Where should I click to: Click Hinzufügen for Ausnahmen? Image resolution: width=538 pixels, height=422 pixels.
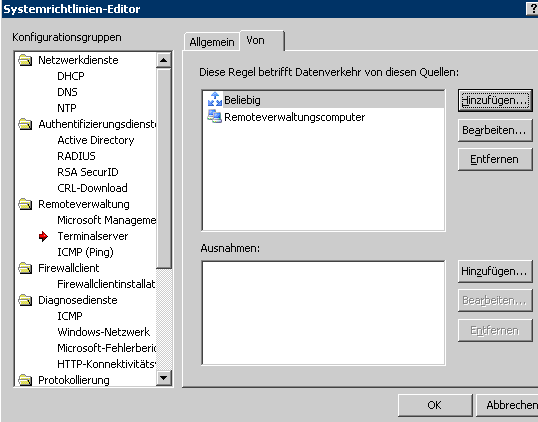pyautogui.click(x=495, y=271)
